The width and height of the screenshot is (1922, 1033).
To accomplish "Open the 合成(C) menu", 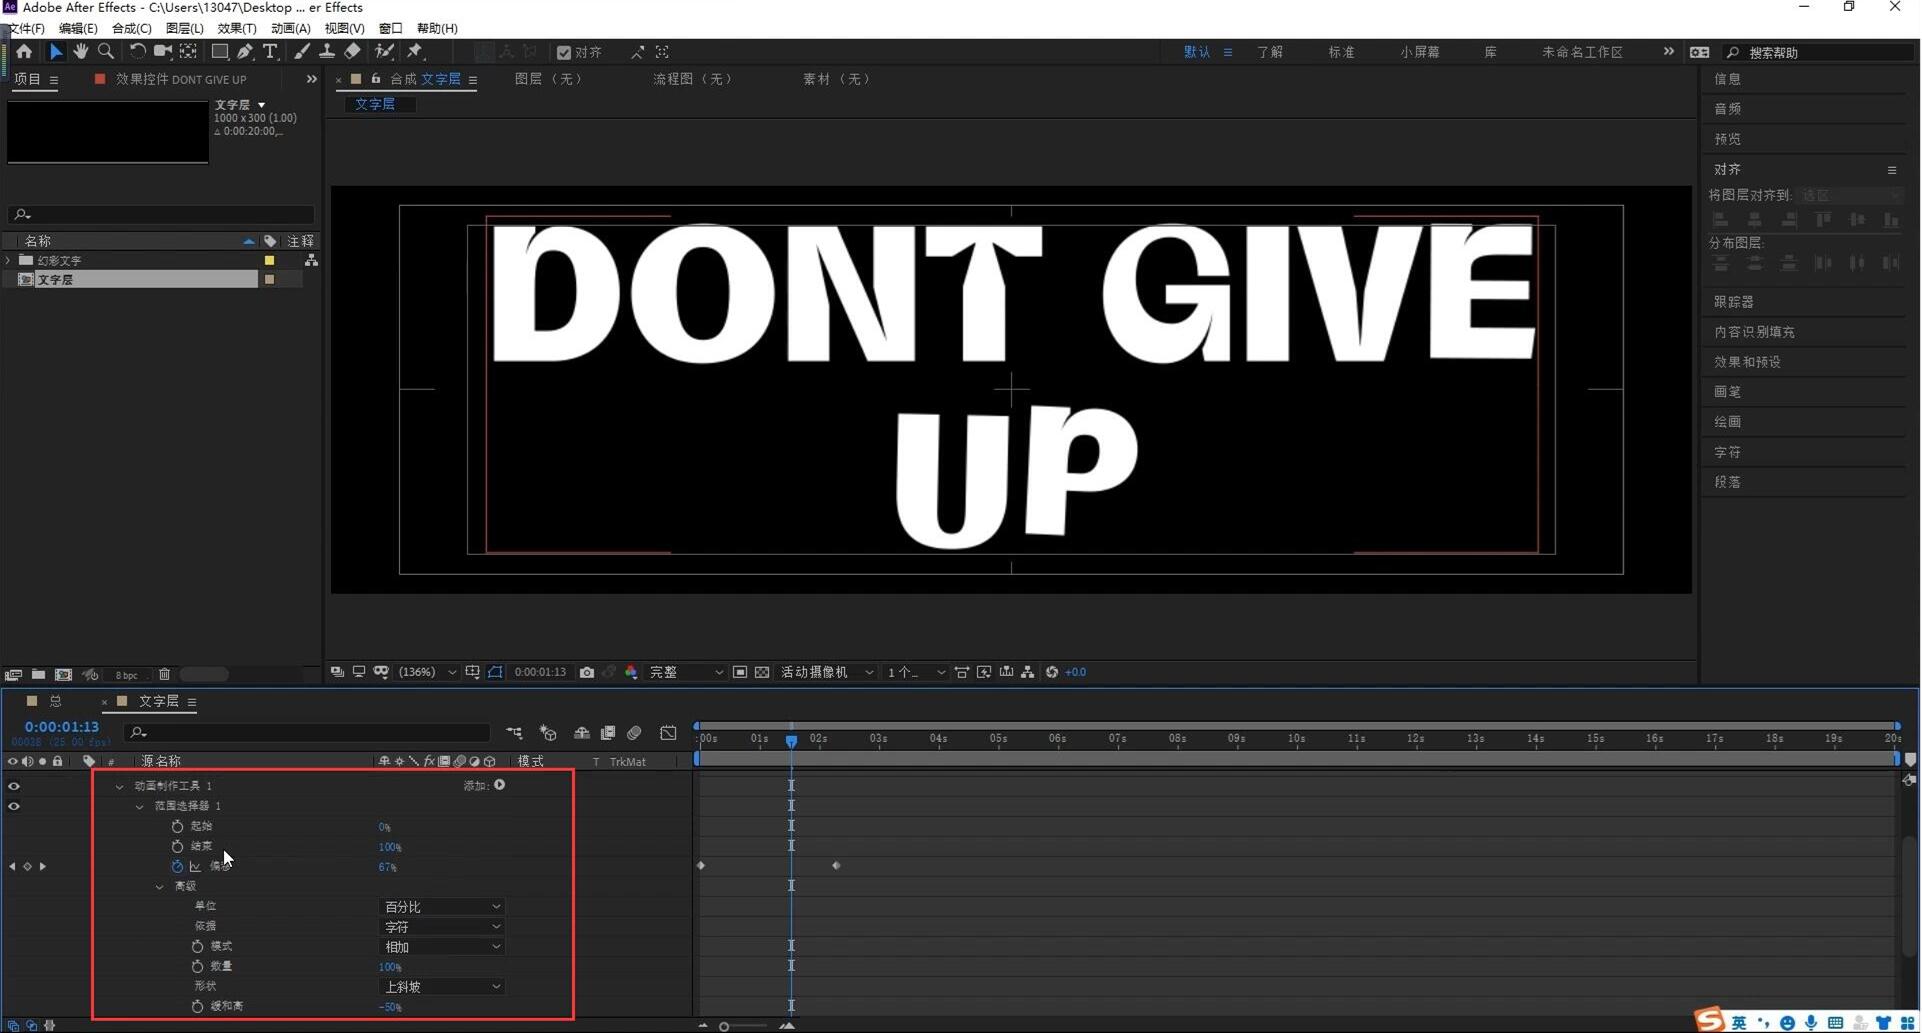I will [x=131, y=28].
